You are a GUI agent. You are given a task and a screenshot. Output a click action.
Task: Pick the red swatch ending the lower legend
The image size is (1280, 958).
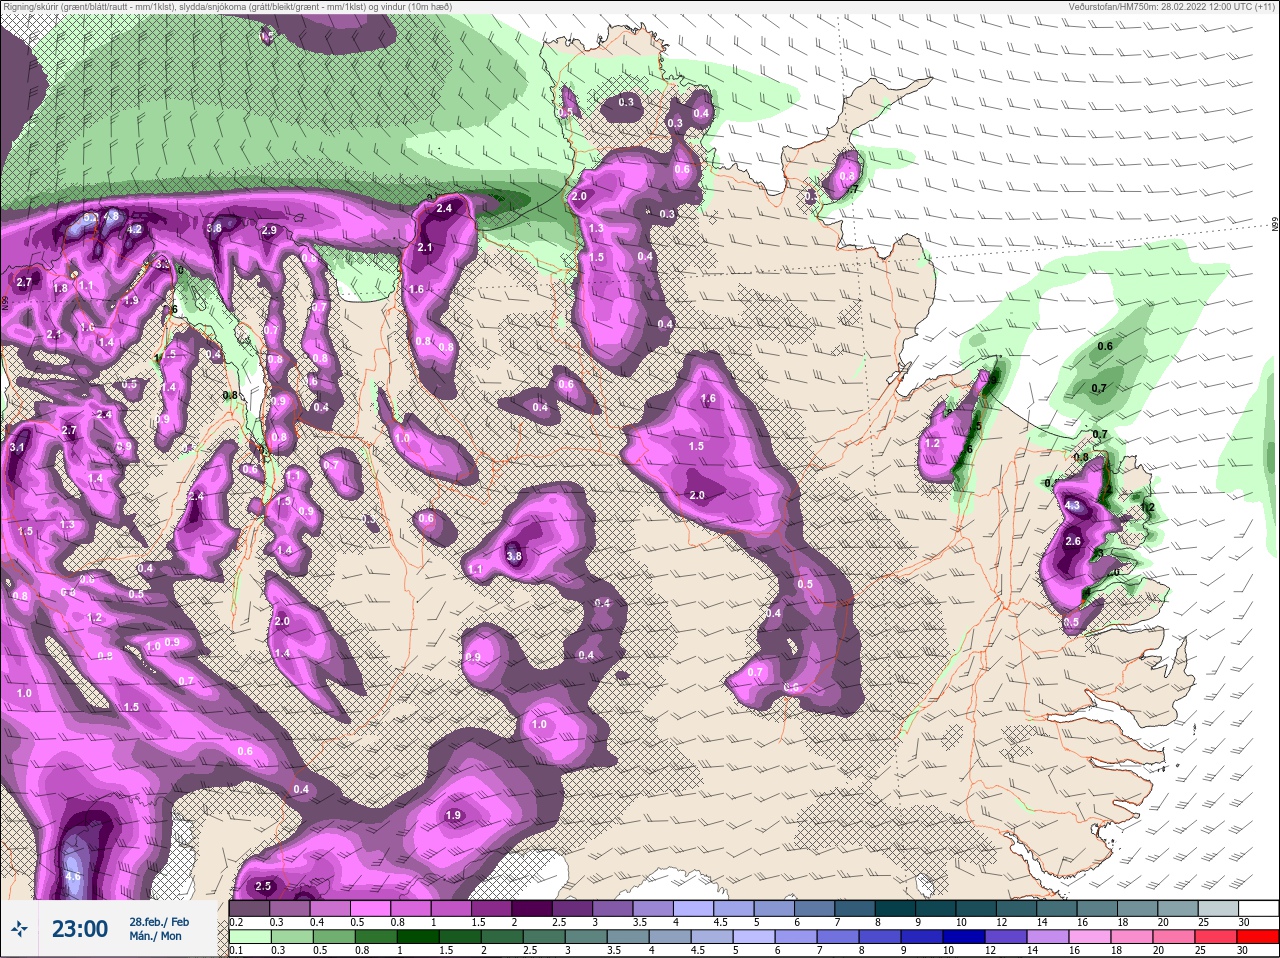[x=1257, y=937]
